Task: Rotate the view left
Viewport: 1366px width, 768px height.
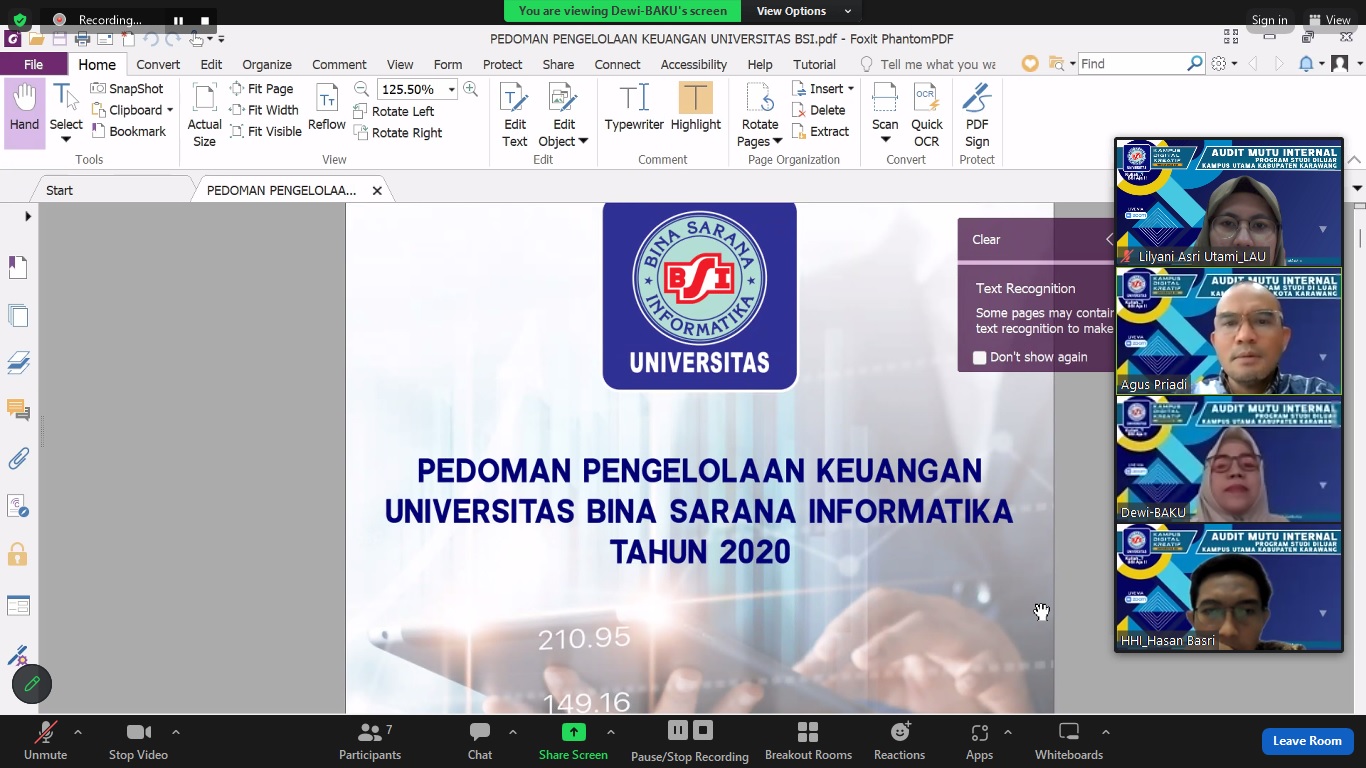Action: [394, 111]
